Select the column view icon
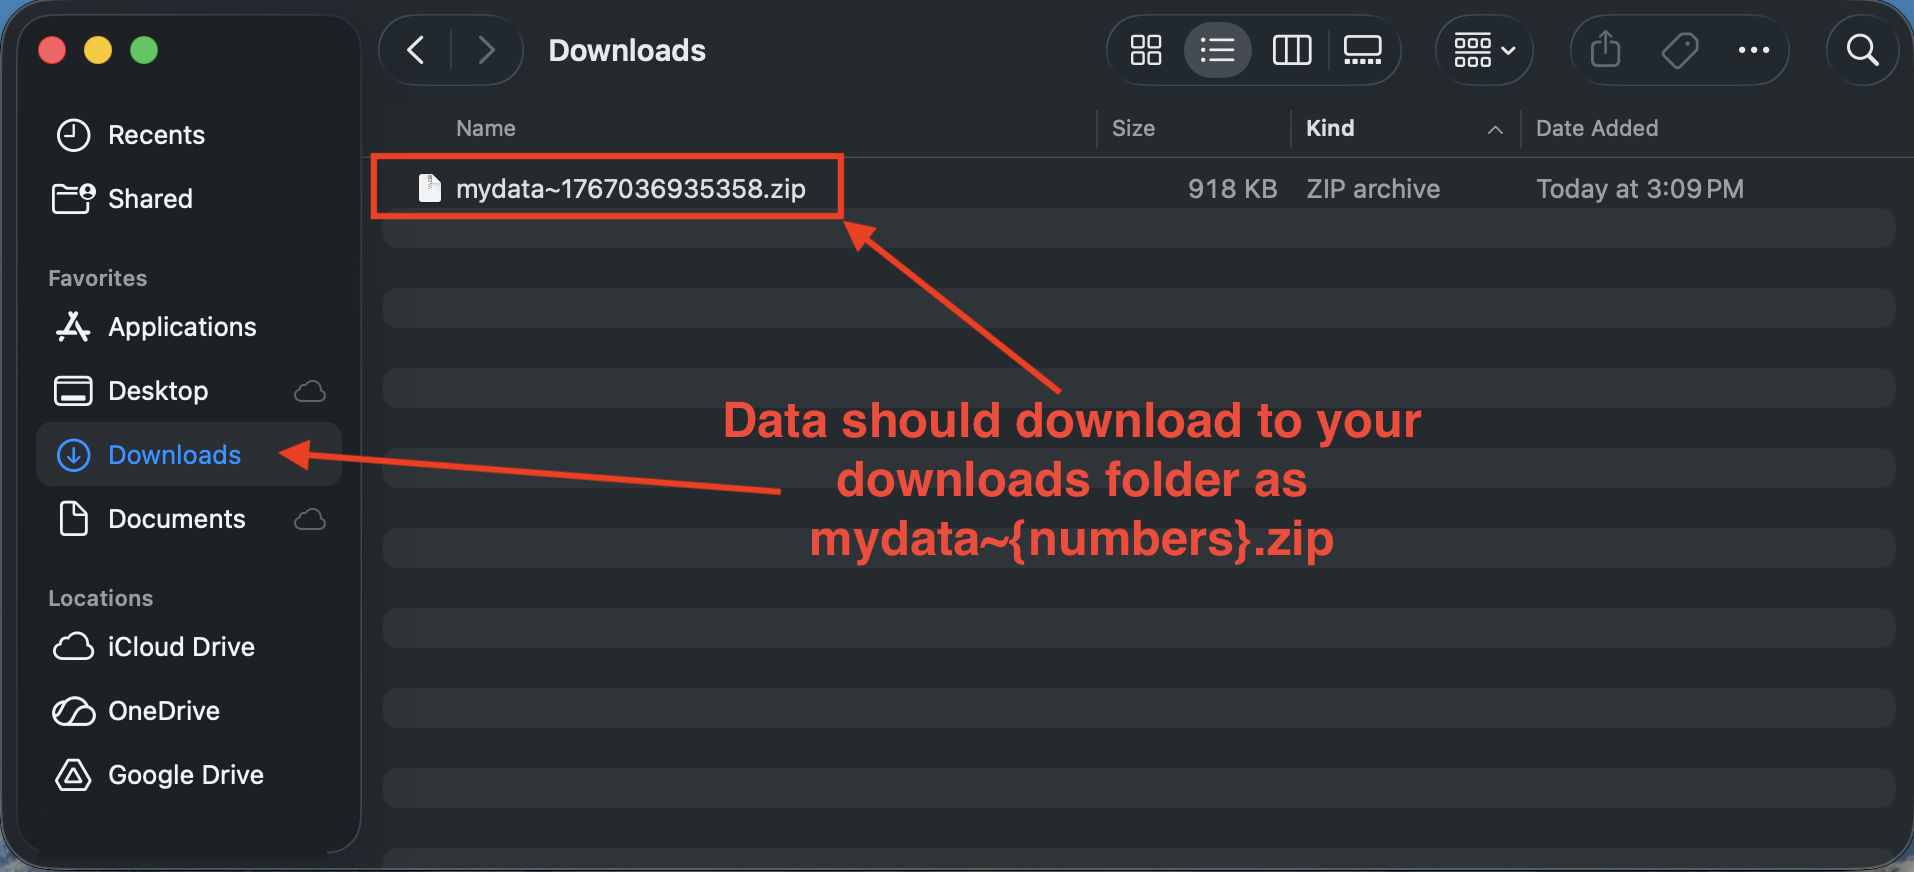Image resolution: width=1914 pixels, height=872 pixels. tap(1291, 49)
